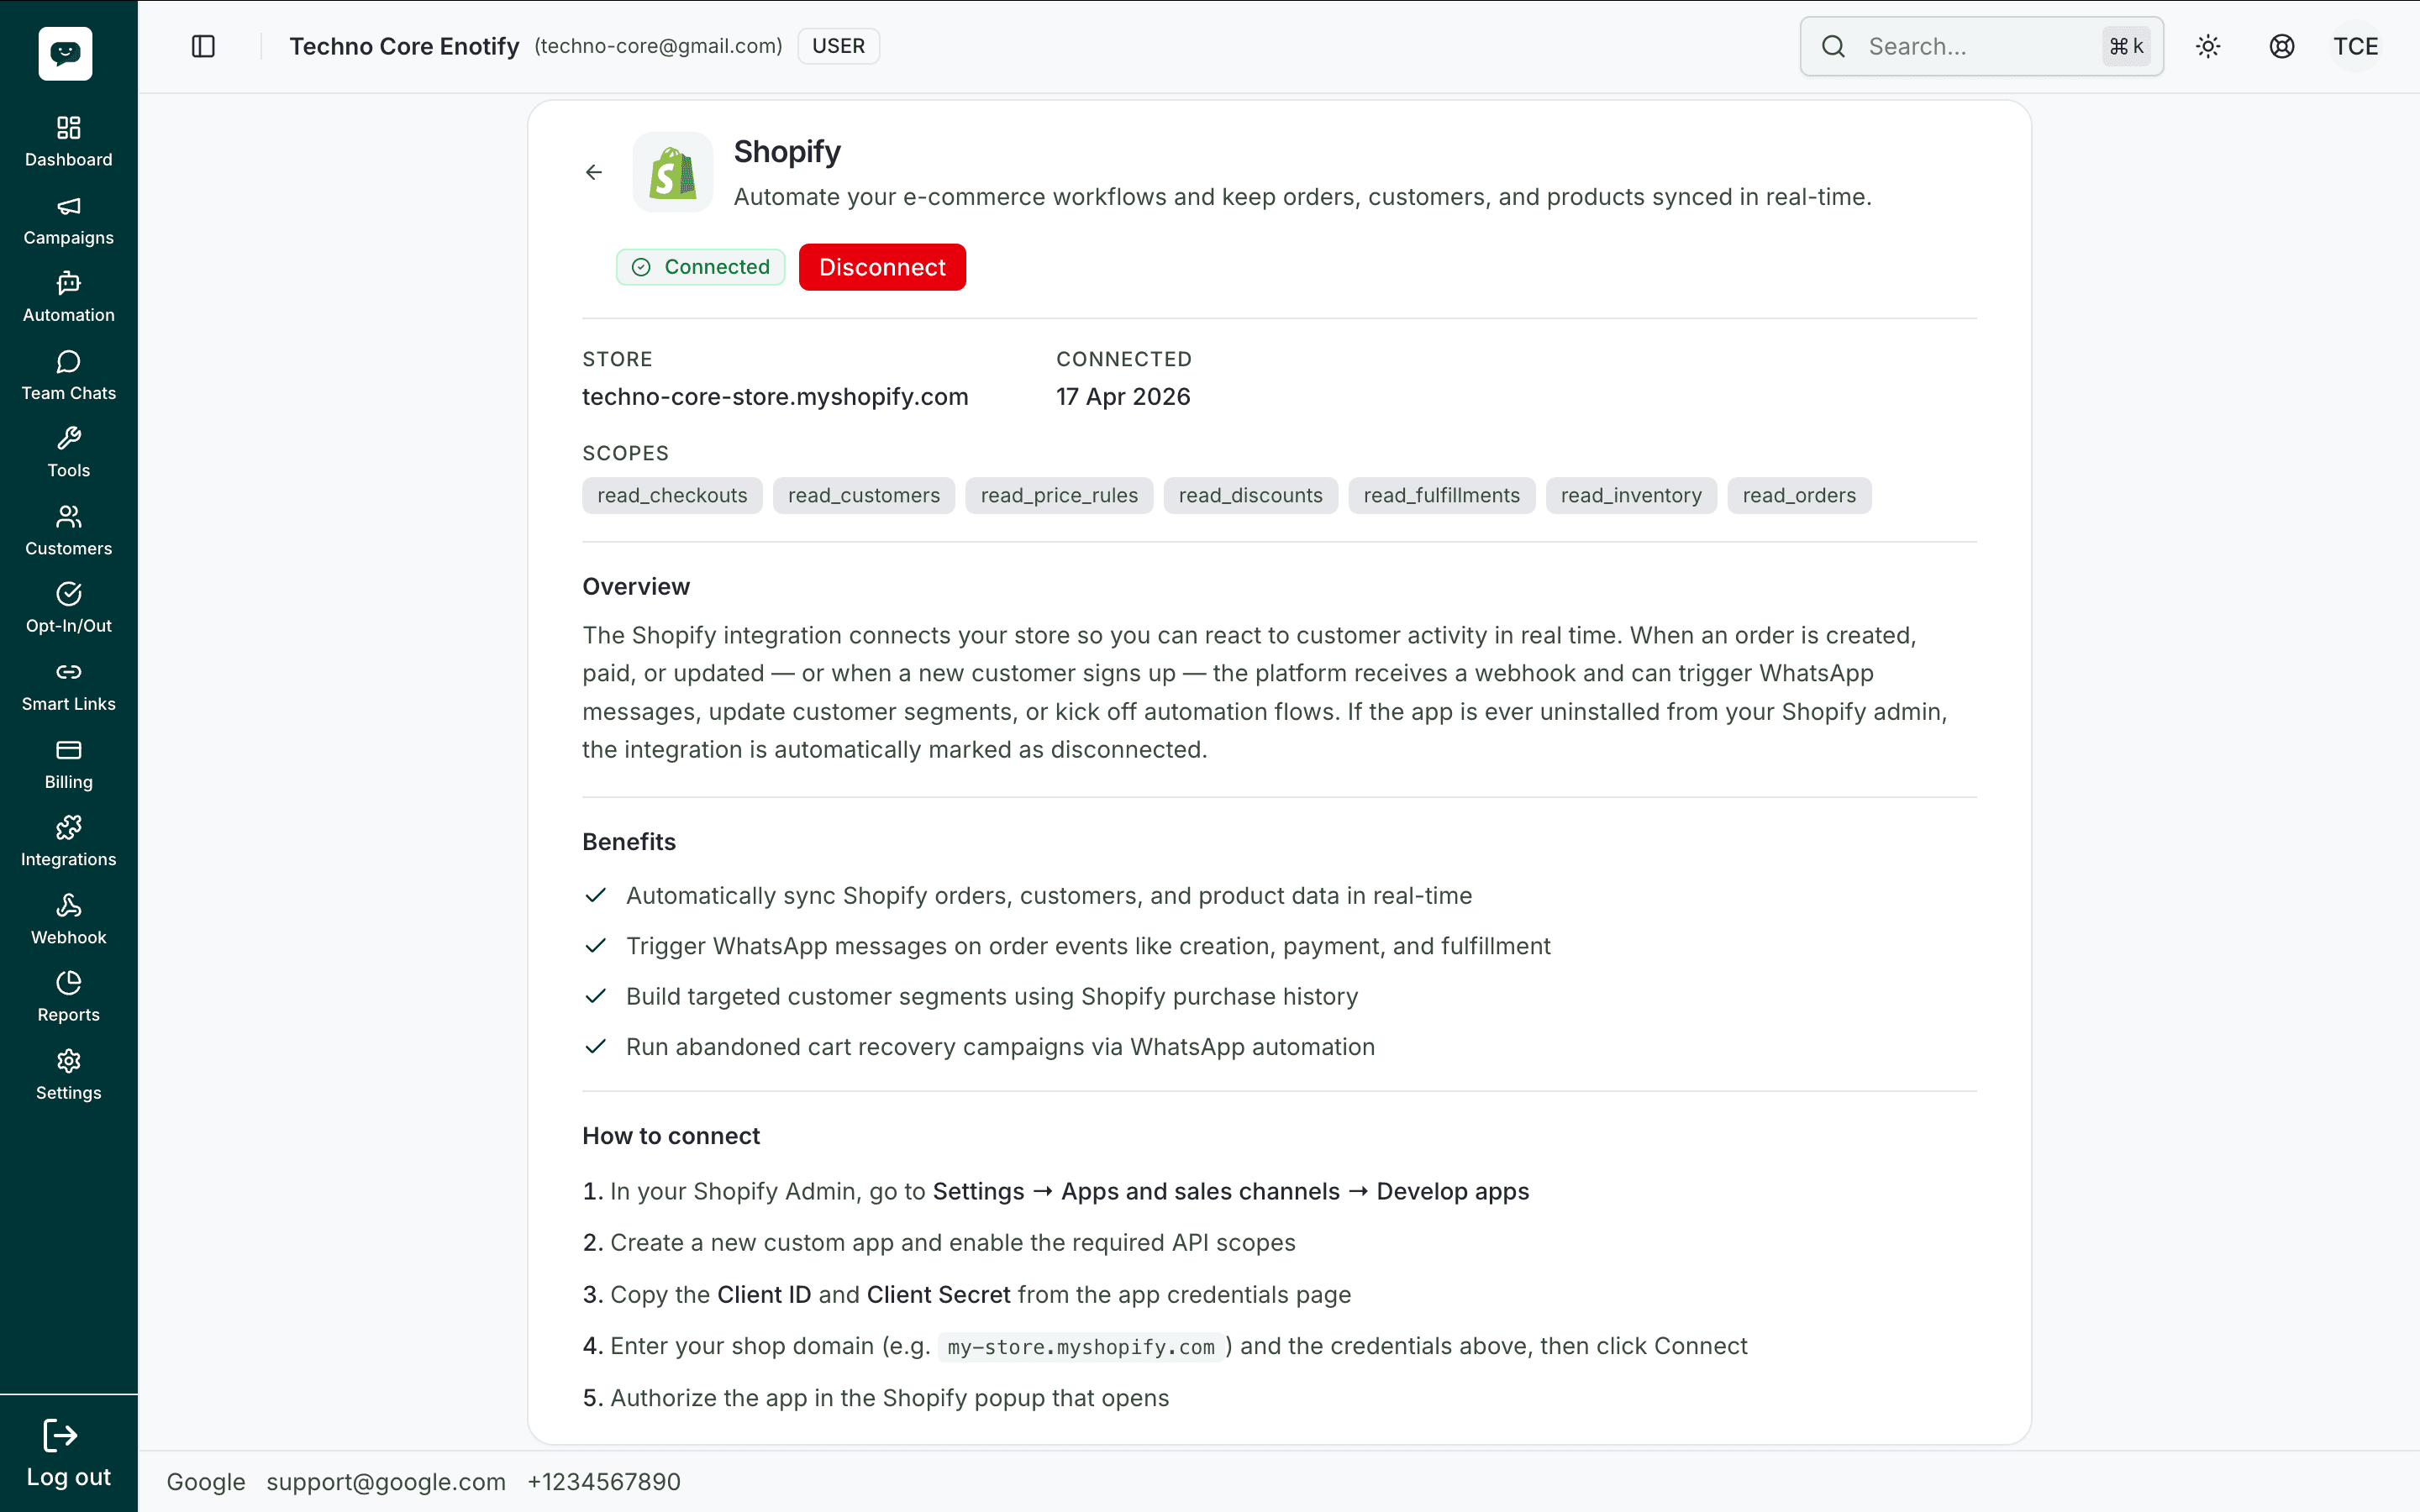2420x1512 pixels.
Task: Click the techno-core@gmail.com email text
Action: click(658, 46)
